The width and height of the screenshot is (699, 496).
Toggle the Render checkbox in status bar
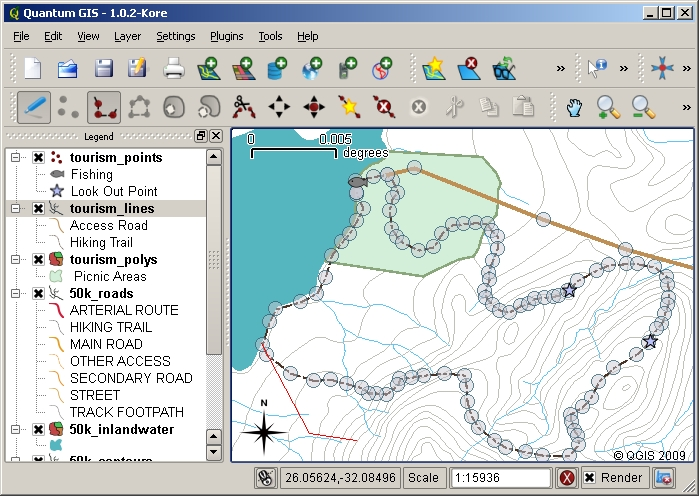tap(590, 478)
